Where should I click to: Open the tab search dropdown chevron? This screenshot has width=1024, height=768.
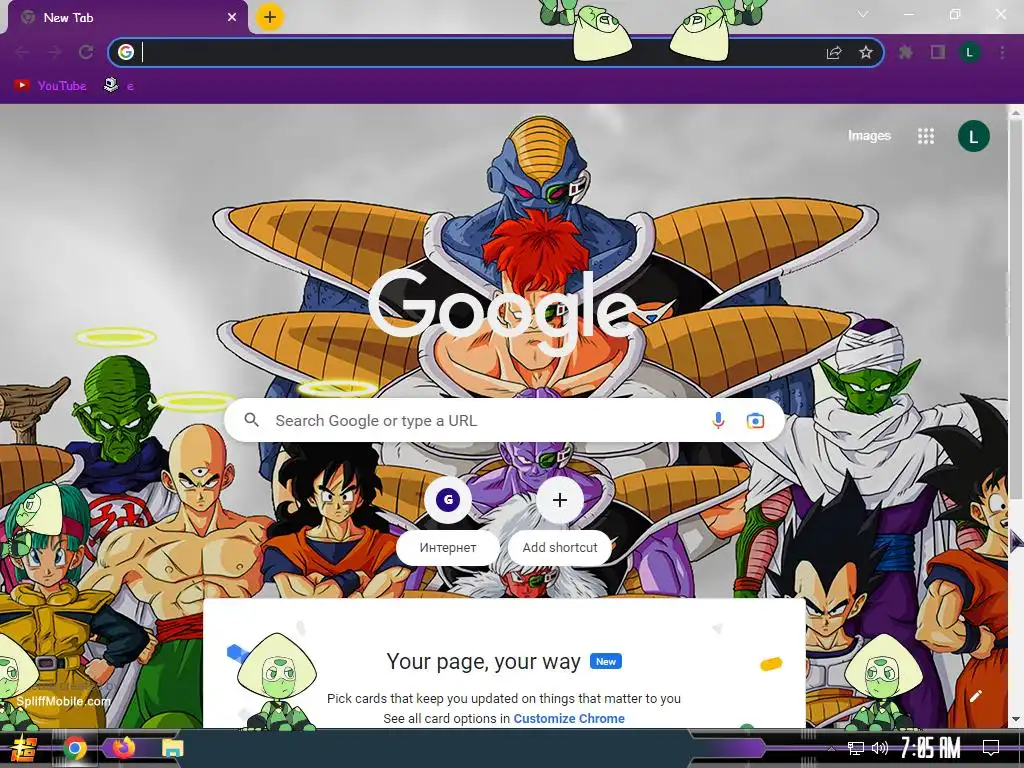[863, 14]
